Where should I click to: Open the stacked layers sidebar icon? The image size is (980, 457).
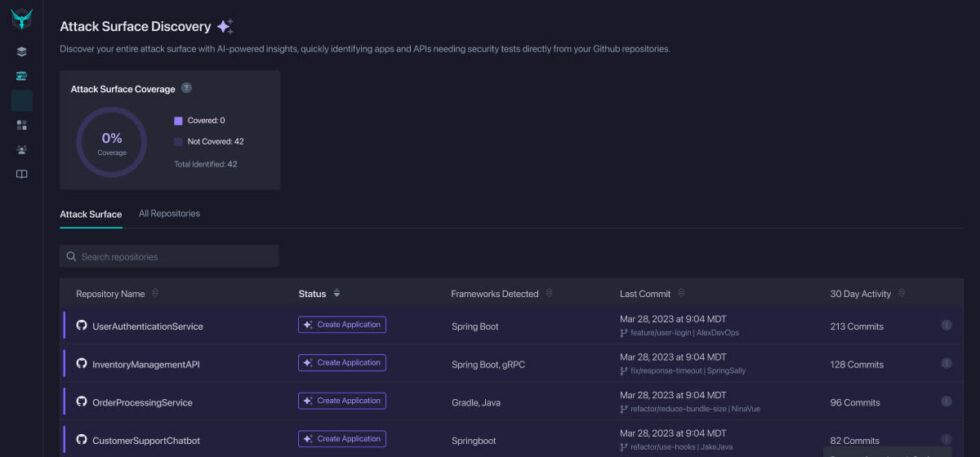(x=22, y=51)
